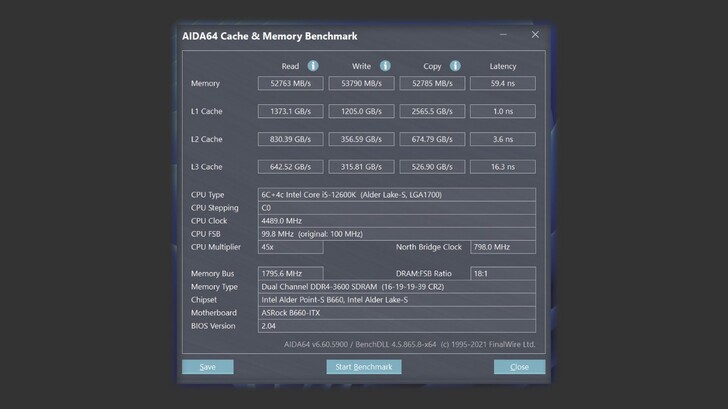Click the AIDA64 version text footer

coord(410,344)
